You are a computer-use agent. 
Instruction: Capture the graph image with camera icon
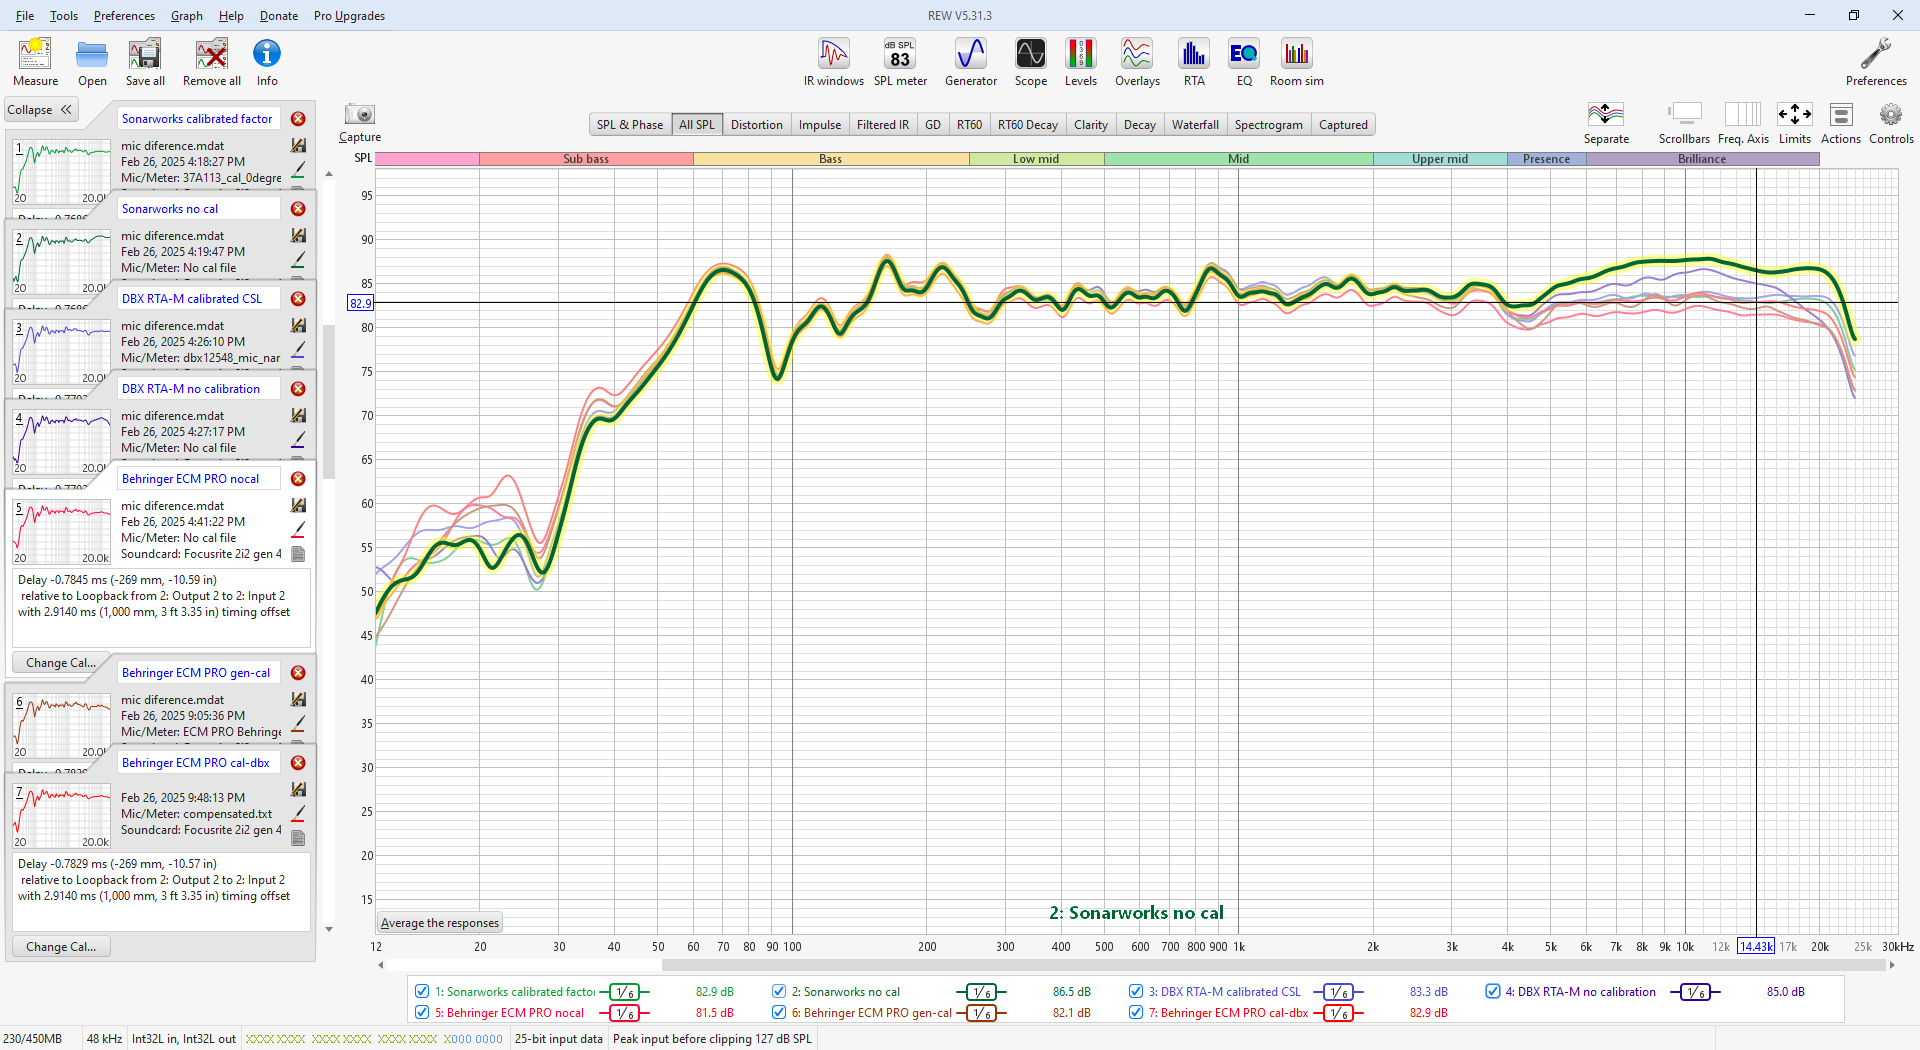click(360, 122)
